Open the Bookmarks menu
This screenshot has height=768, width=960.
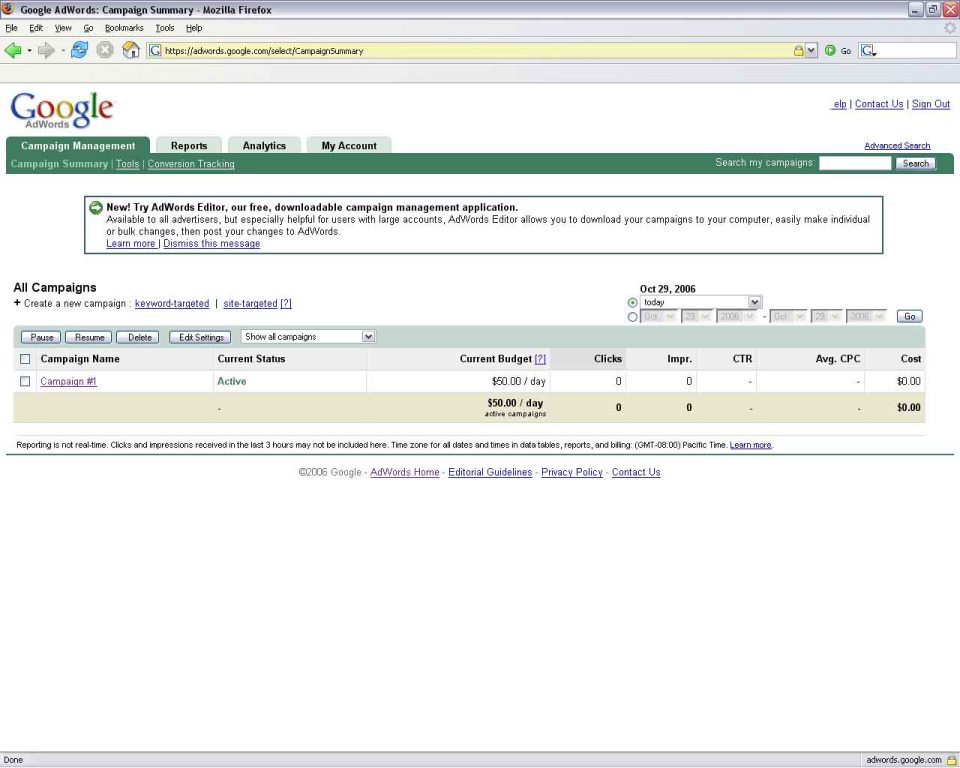pos(124,28)
